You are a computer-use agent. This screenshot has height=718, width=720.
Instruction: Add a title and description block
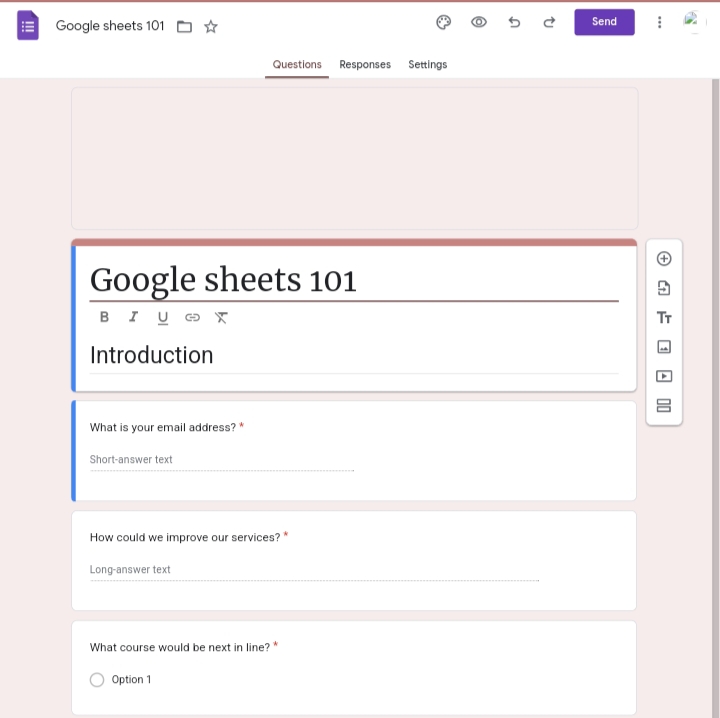[x=664, y=318]
